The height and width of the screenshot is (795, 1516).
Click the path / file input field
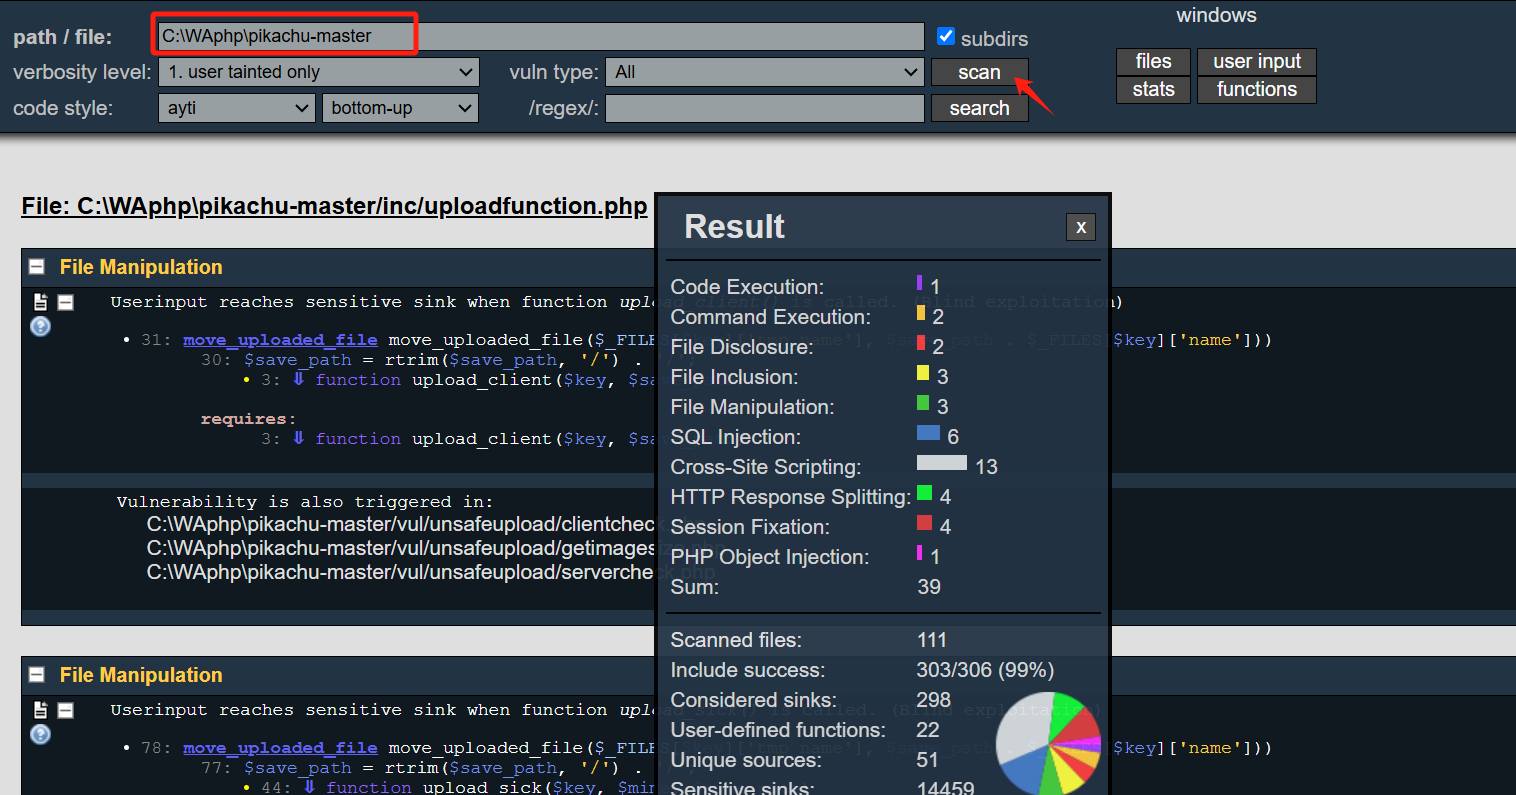tap(540, 36)
